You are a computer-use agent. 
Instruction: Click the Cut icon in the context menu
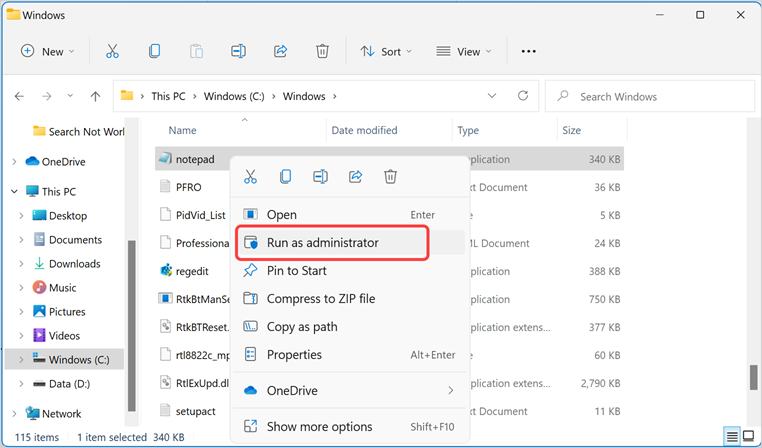[x=250, y=177]
